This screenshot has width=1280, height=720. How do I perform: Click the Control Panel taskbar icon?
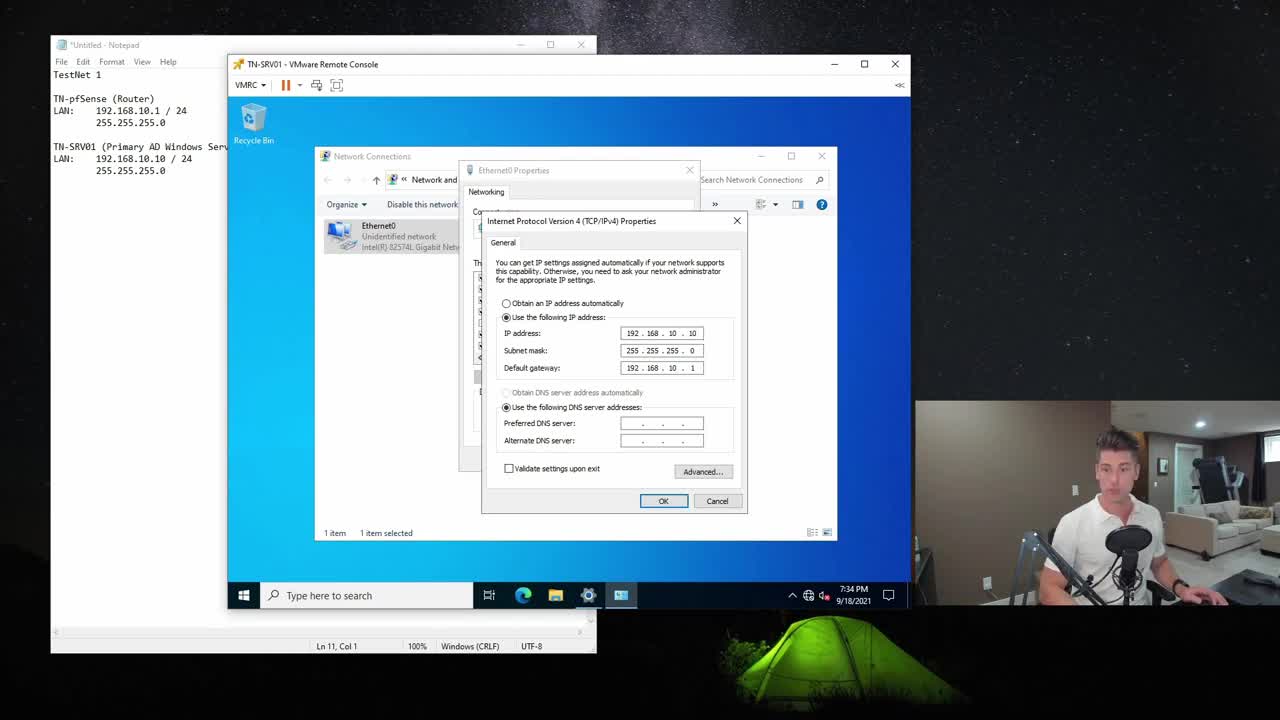[621, 595]
